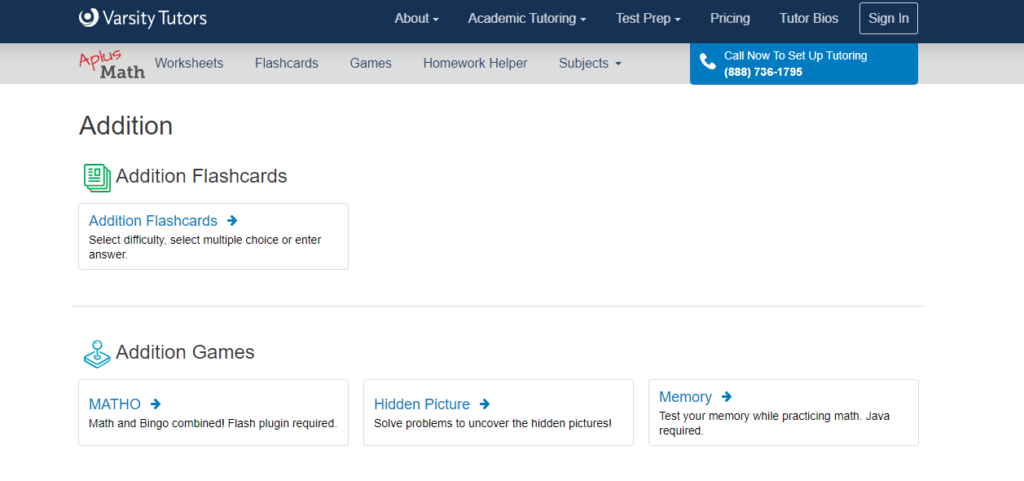This screenshot has height=481, width=1024.
Task: Open the Academic Tutoring dropdown
Action: [x=527, y=18]
